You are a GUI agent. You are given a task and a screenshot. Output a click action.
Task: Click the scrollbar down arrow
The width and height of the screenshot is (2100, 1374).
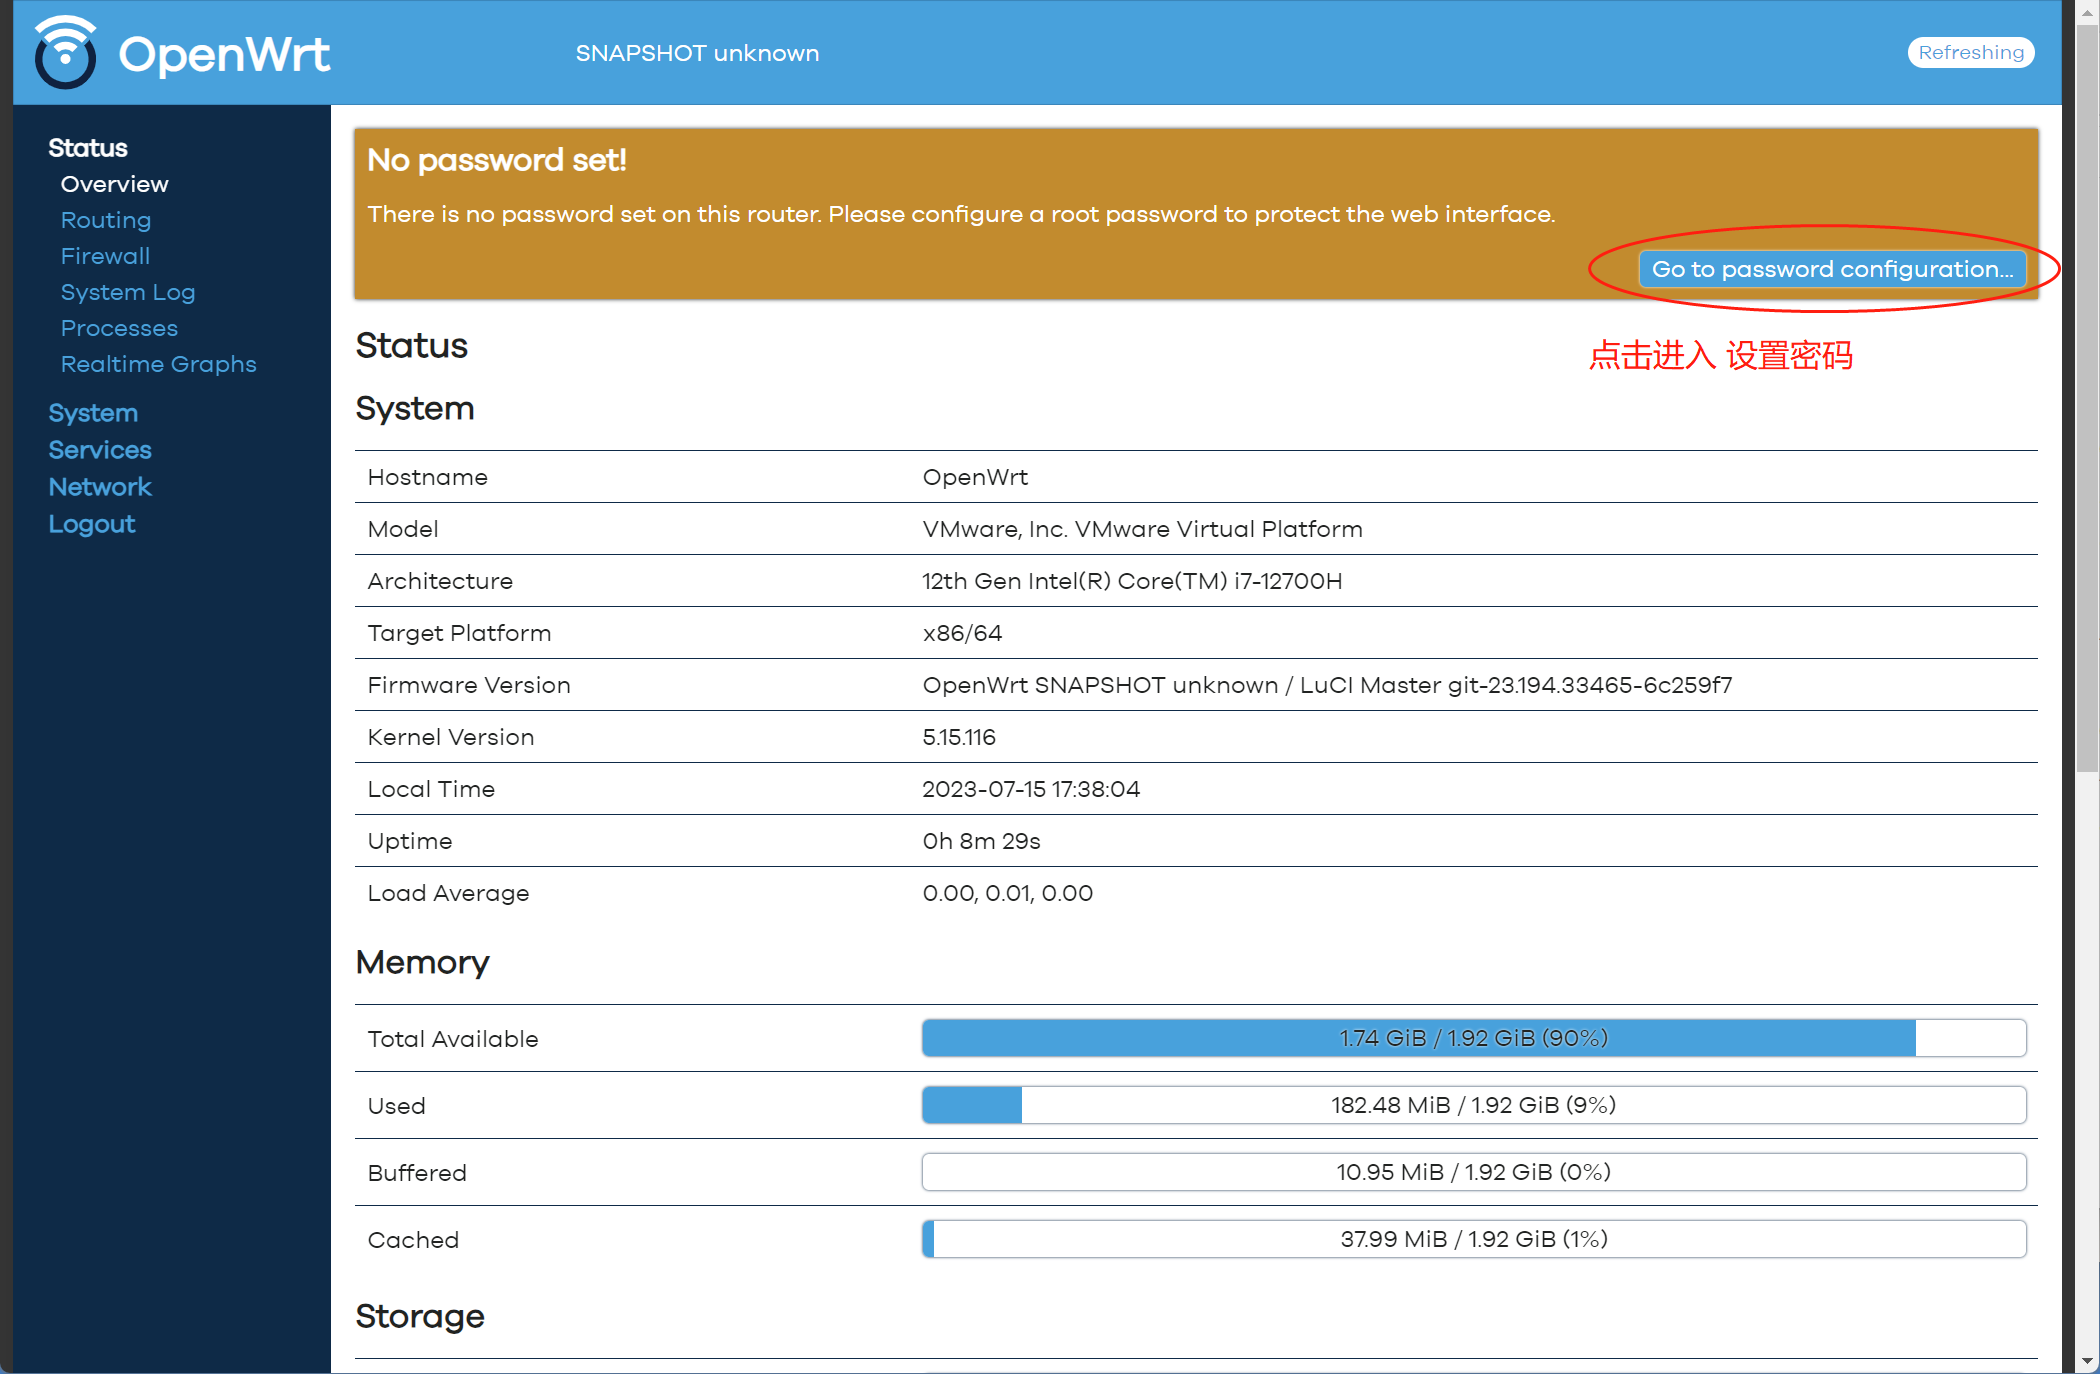(2087, 1361)
